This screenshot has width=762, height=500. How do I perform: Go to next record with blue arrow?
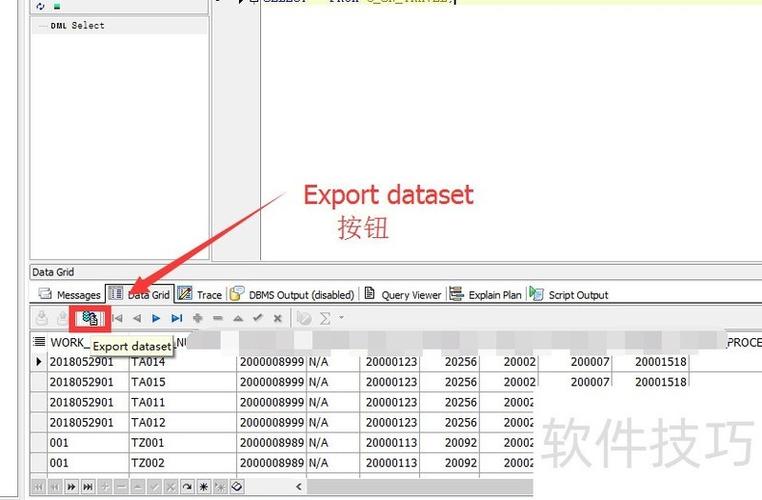[x=156, y=318]
